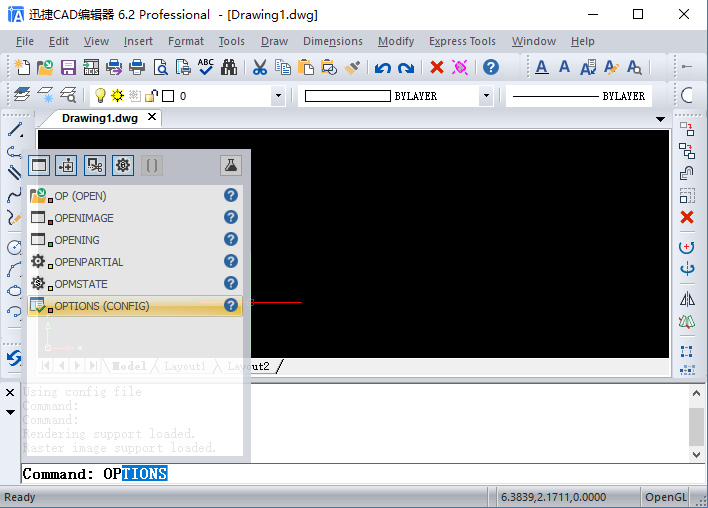The width and height of the screenshot is (708, 508).
Task: Select the Line tool in left toolbar
Action: (x=14, y=130)
